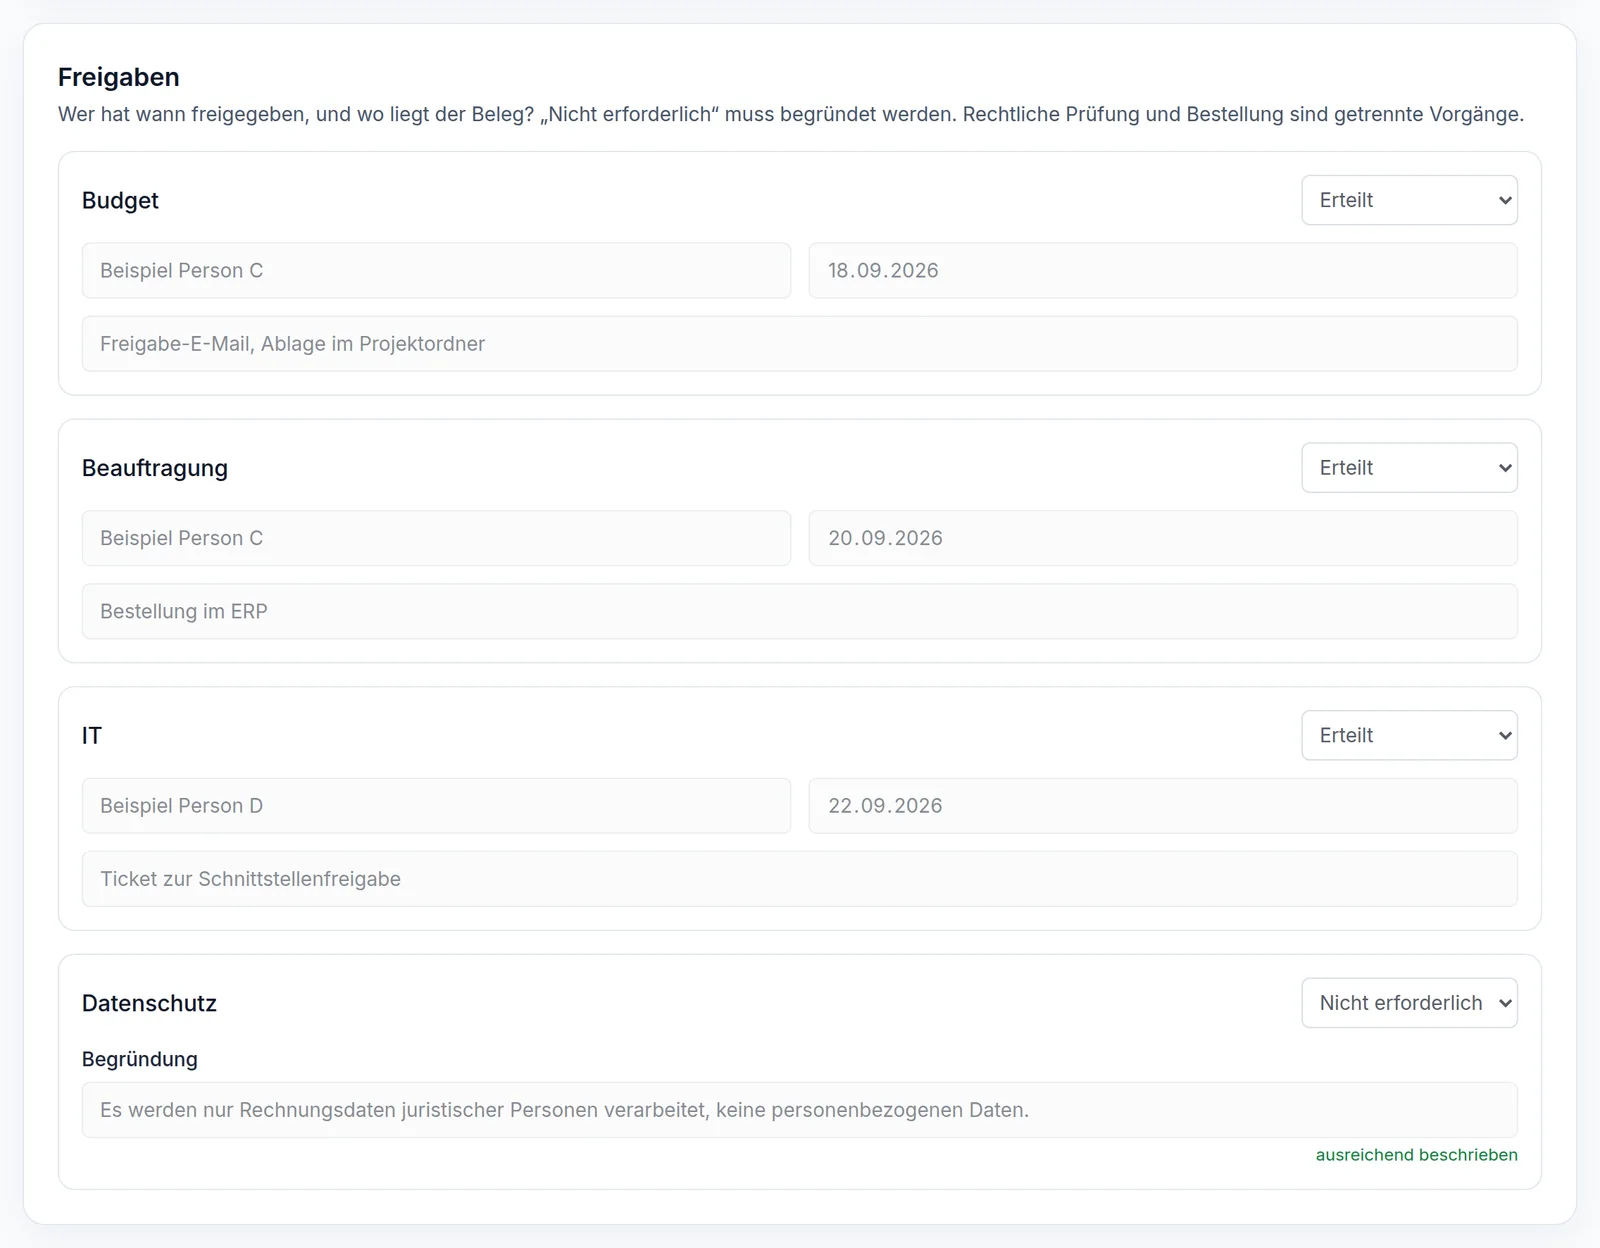Click the Datenschutz Begründung text field
The image size is (1600, 1248).
point(800,1110)
